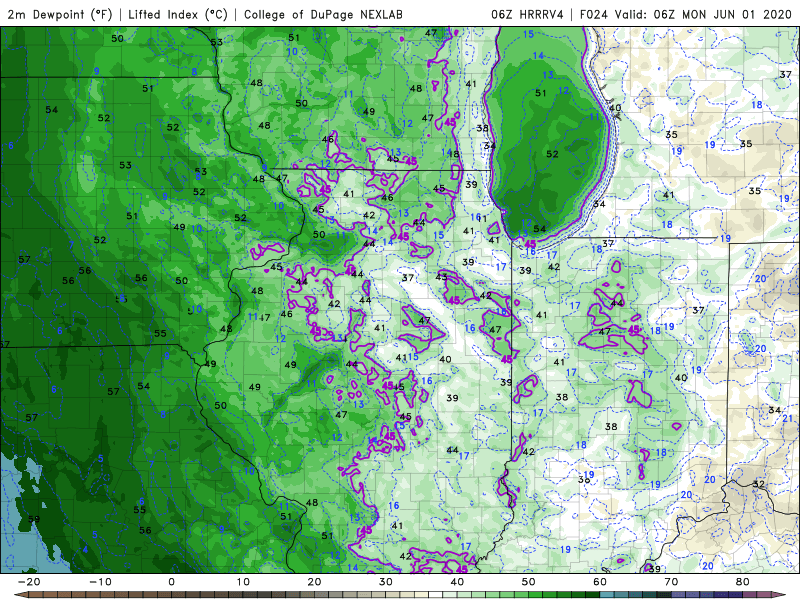Click the '50' colorbar tick label
The height and width of the screenshot is (600, 800).
529,582
